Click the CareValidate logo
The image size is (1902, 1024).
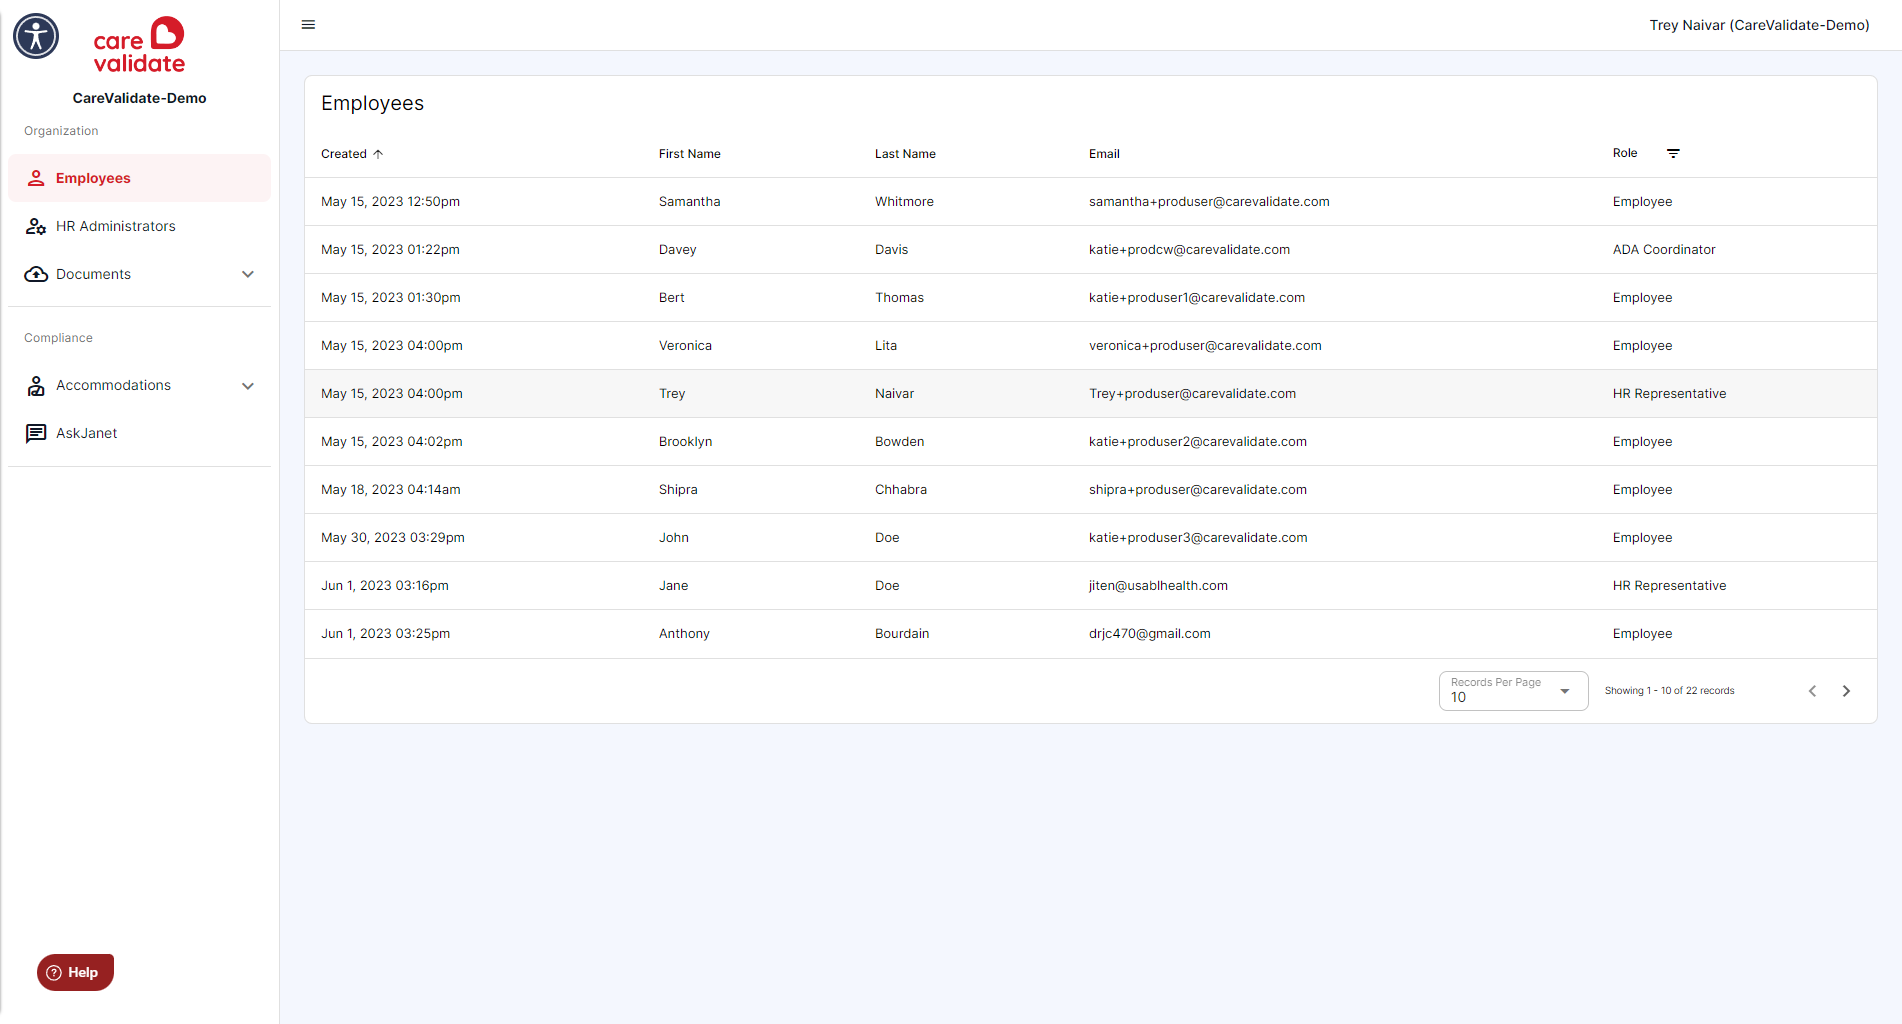(139, 46)
